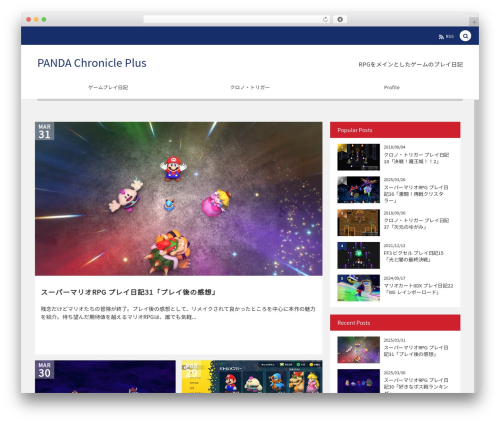Screen dimensions: 500x423
Task: Open new tab with plus button
Action: pyautogui.click(x=474, y=22)
